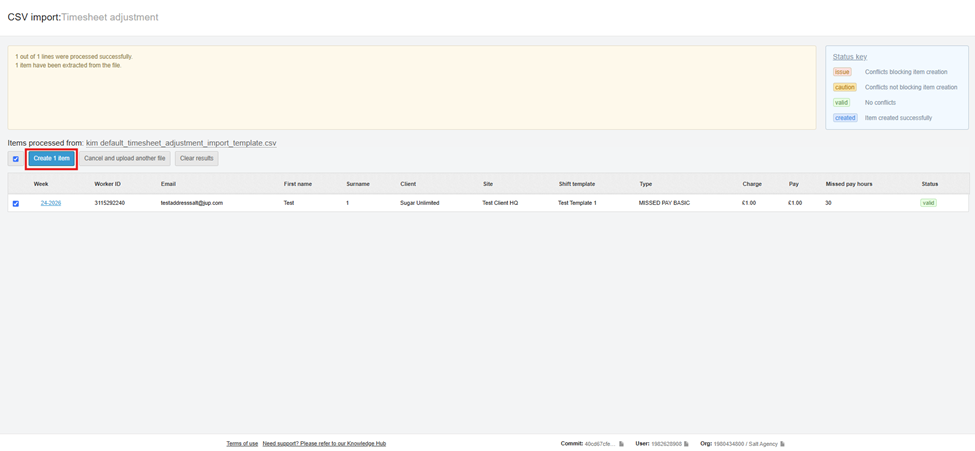Viewport: 975px width, 451px height.
Task: Click the '1 out of 1 lines processed' message
Action: pyautogui.click(x=74, y=57)
